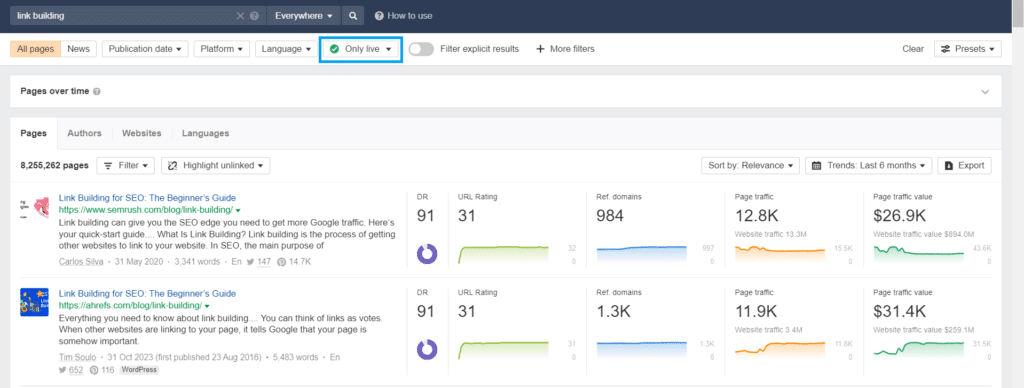Open the search field help question mark
1024x388 pixels.
(254, 16)
